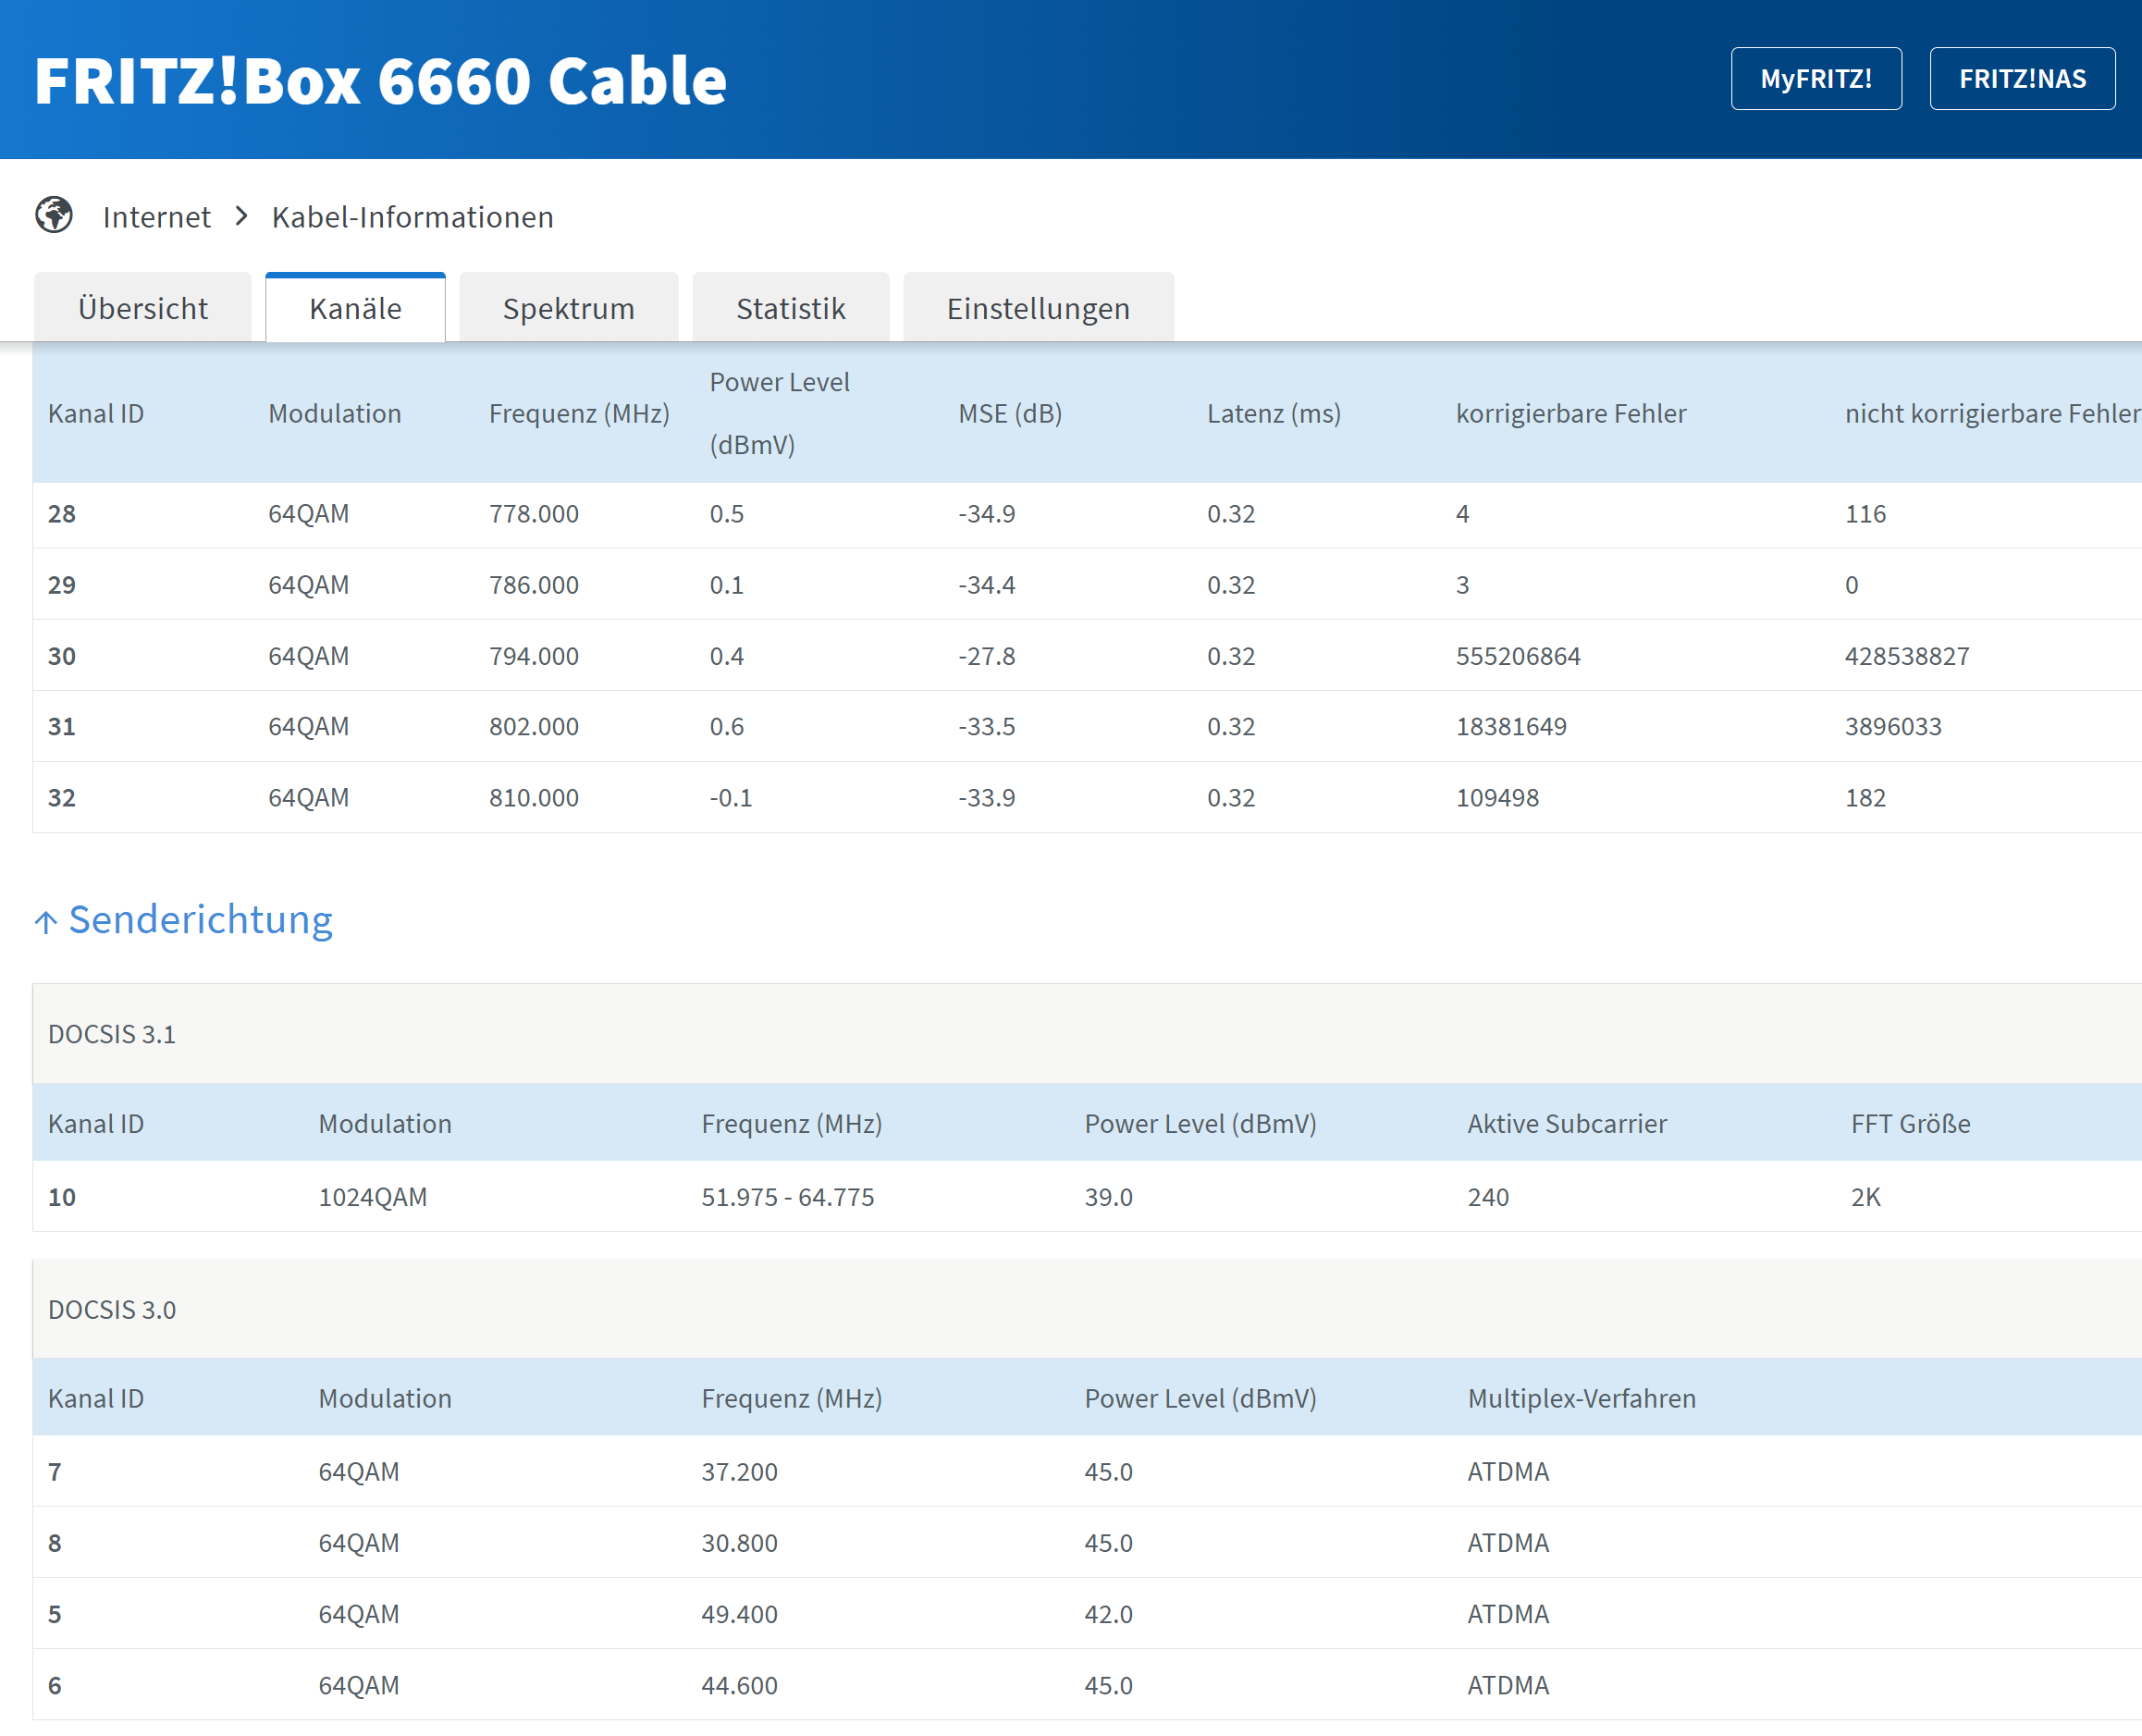Click the DOCSIS 3.0 section label

pyautogui.click(x=112, y=1310)
